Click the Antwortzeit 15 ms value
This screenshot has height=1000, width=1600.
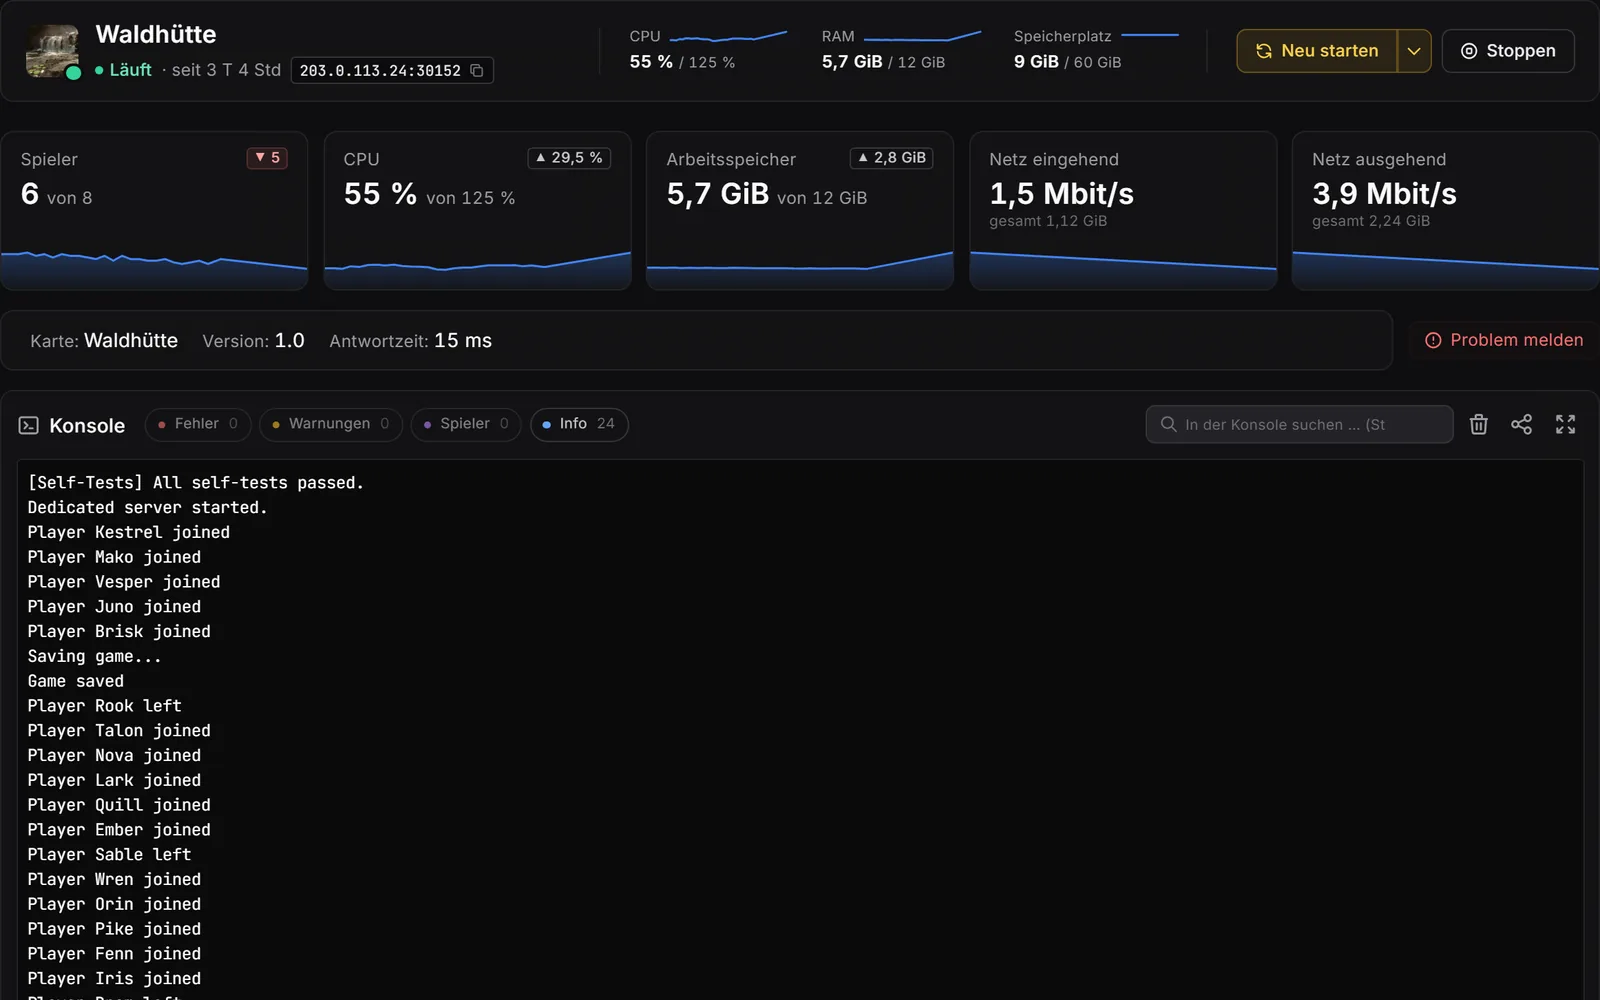tap(463, 340)
